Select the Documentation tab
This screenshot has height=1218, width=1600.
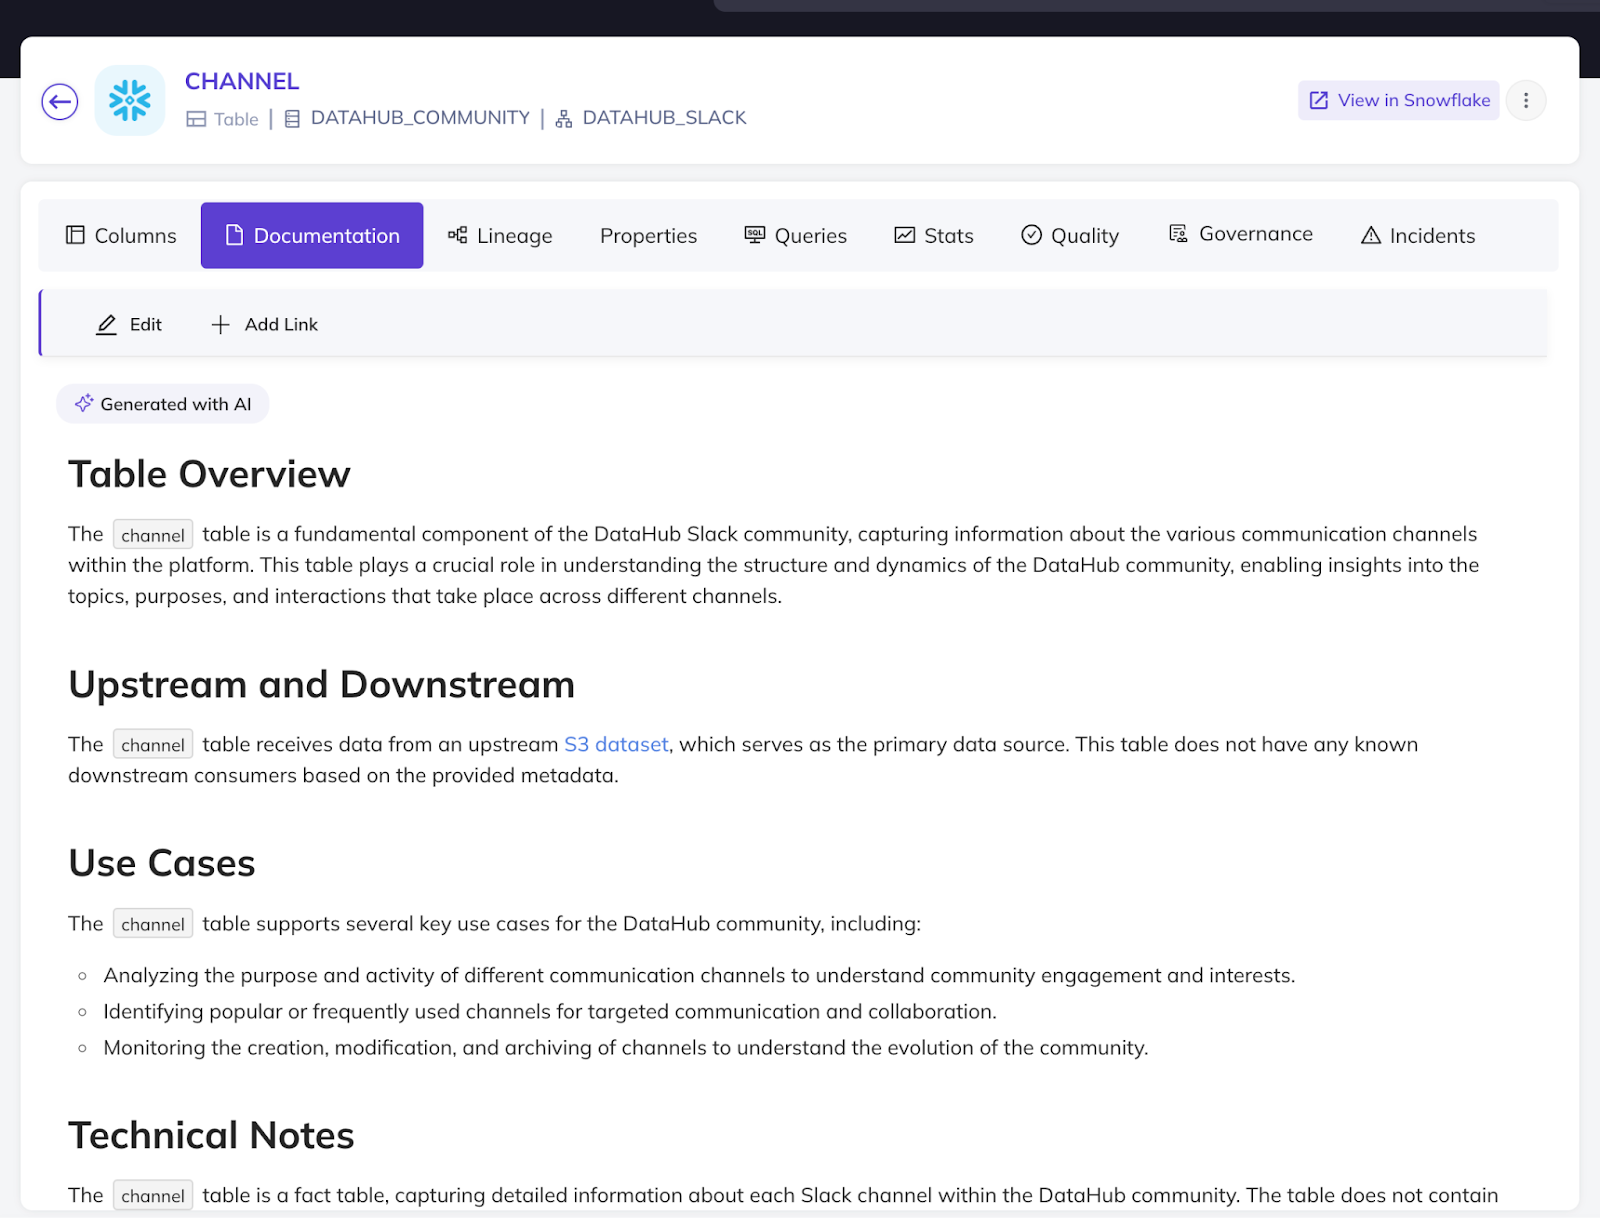click(312, 235)
